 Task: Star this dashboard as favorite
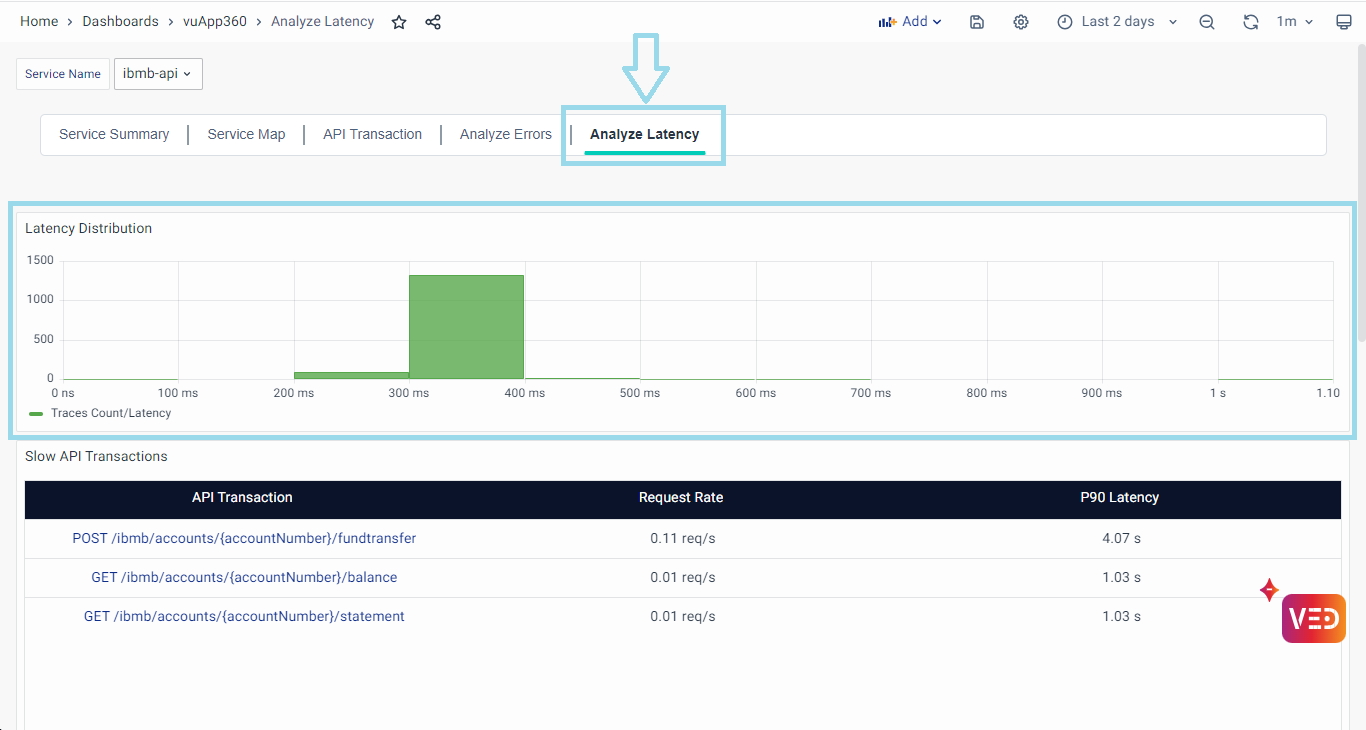tap(399, 22)
